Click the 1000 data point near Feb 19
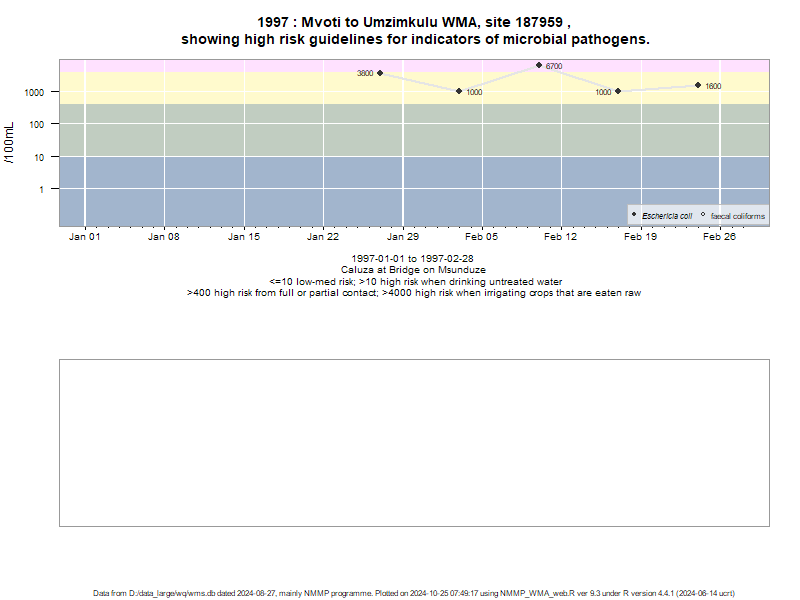 618,91
